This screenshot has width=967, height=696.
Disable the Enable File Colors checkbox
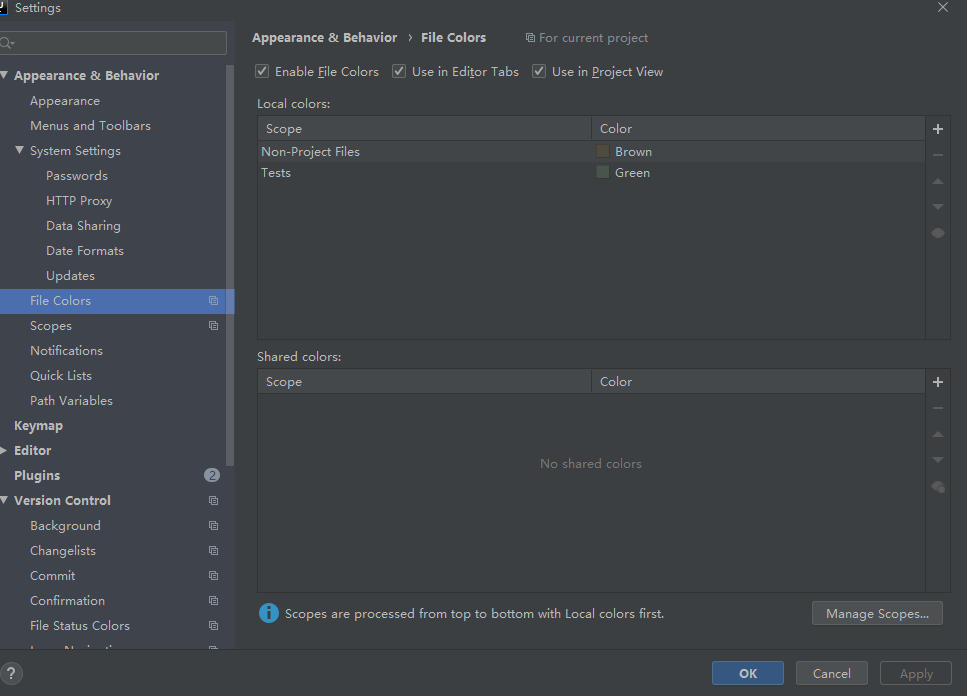[x=262, y=72]
